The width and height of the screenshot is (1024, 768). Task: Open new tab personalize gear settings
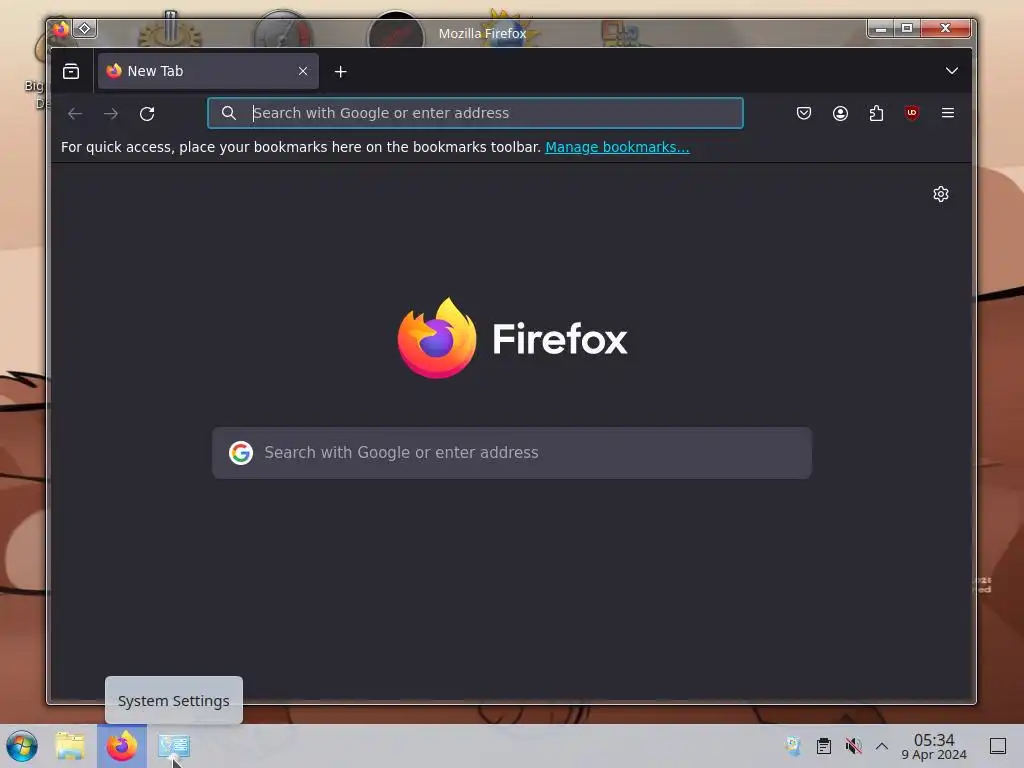[940, 194]
